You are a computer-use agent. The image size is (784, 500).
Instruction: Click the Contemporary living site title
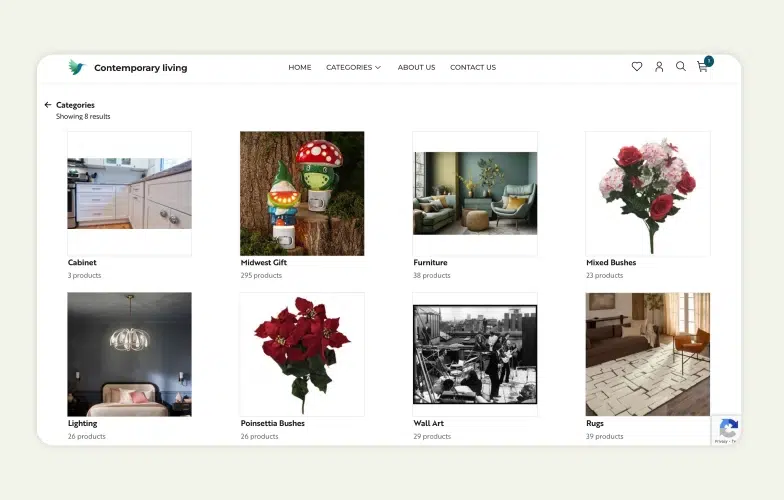[x=140, y=68]
